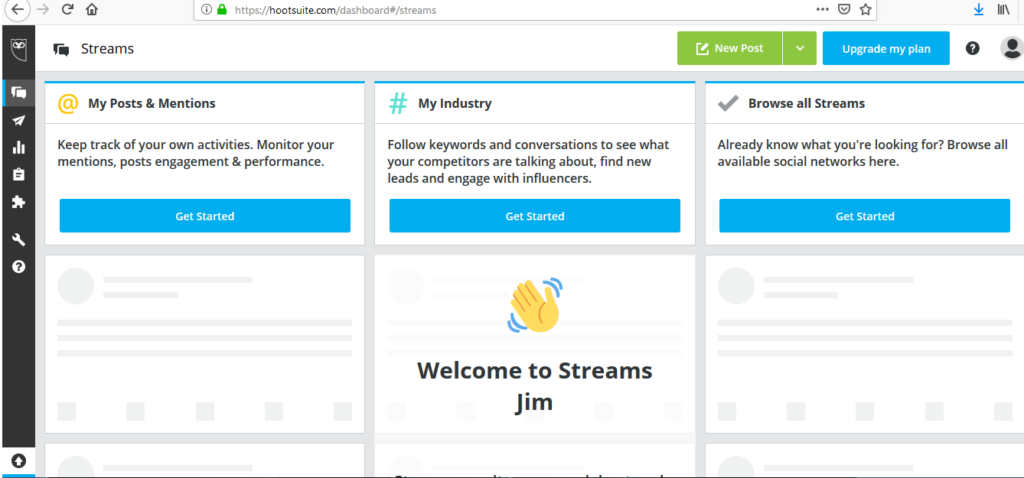The image size is (1024, 478).
Task: Open the Publisher paper plane icon
Action: tap(19, 120)
